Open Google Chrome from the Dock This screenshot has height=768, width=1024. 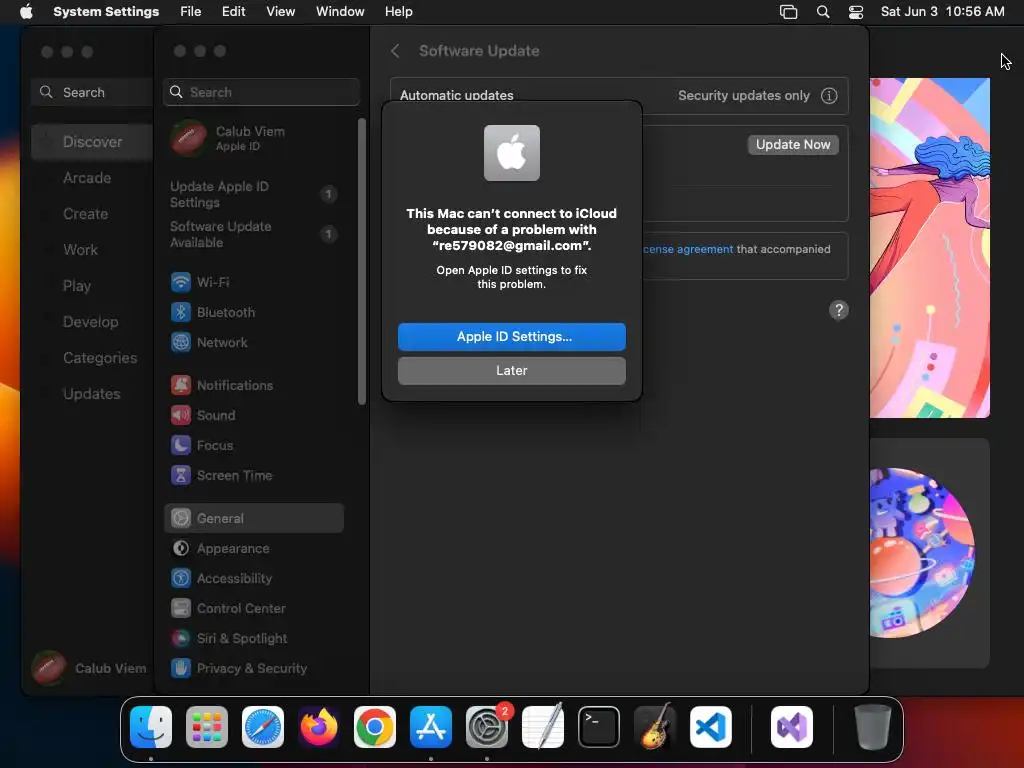coord(375,727)
